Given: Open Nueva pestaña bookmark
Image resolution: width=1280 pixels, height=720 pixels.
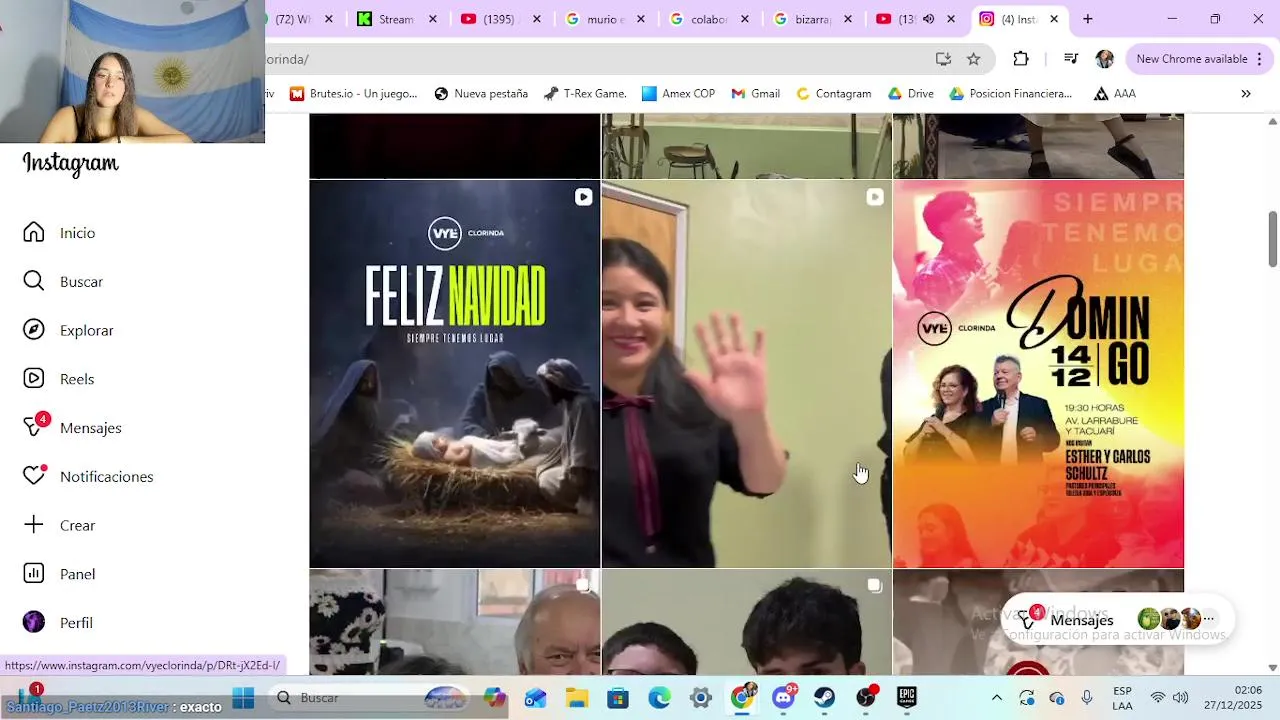Looking at the screenshot, I should tap(481, 94).
